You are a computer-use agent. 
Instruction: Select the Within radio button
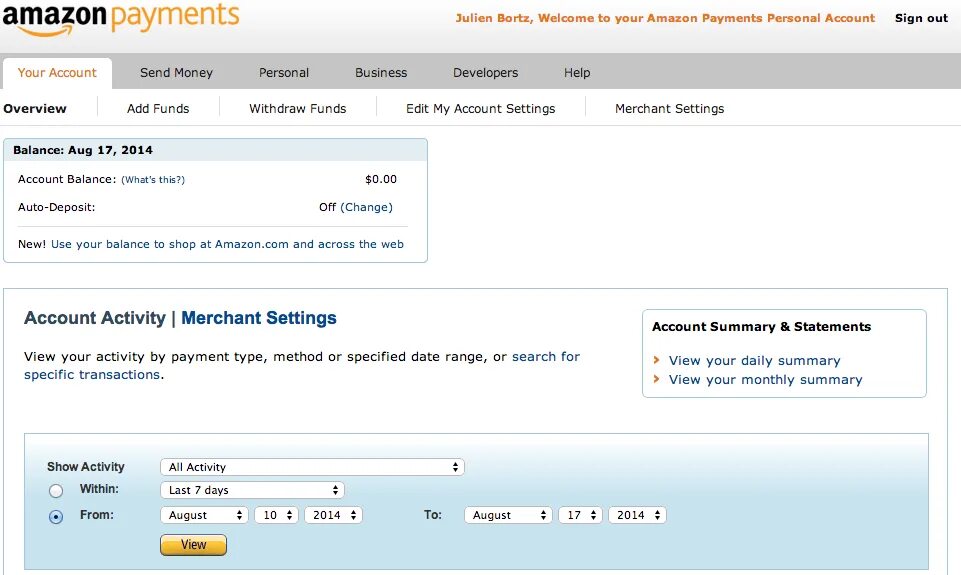(x=56, y=490)
